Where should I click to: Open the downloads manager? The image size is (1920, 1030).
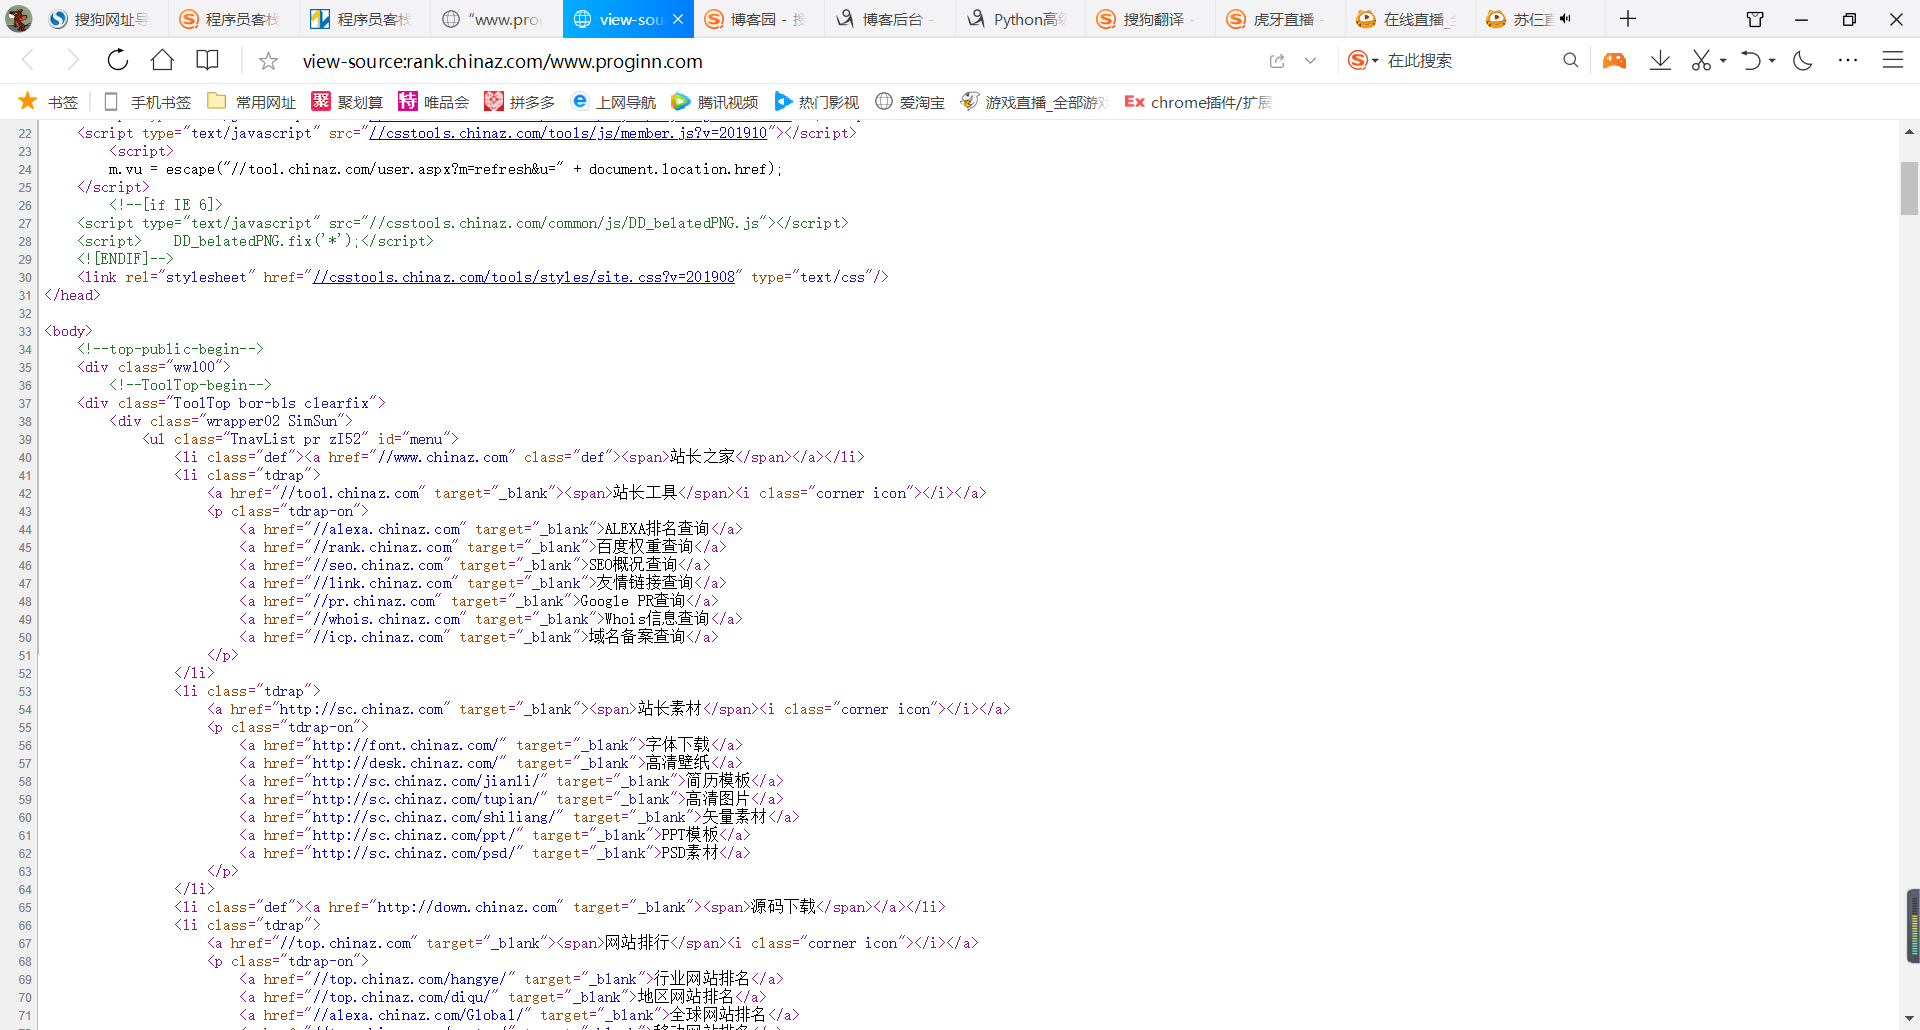click(x=1660, y=61)
